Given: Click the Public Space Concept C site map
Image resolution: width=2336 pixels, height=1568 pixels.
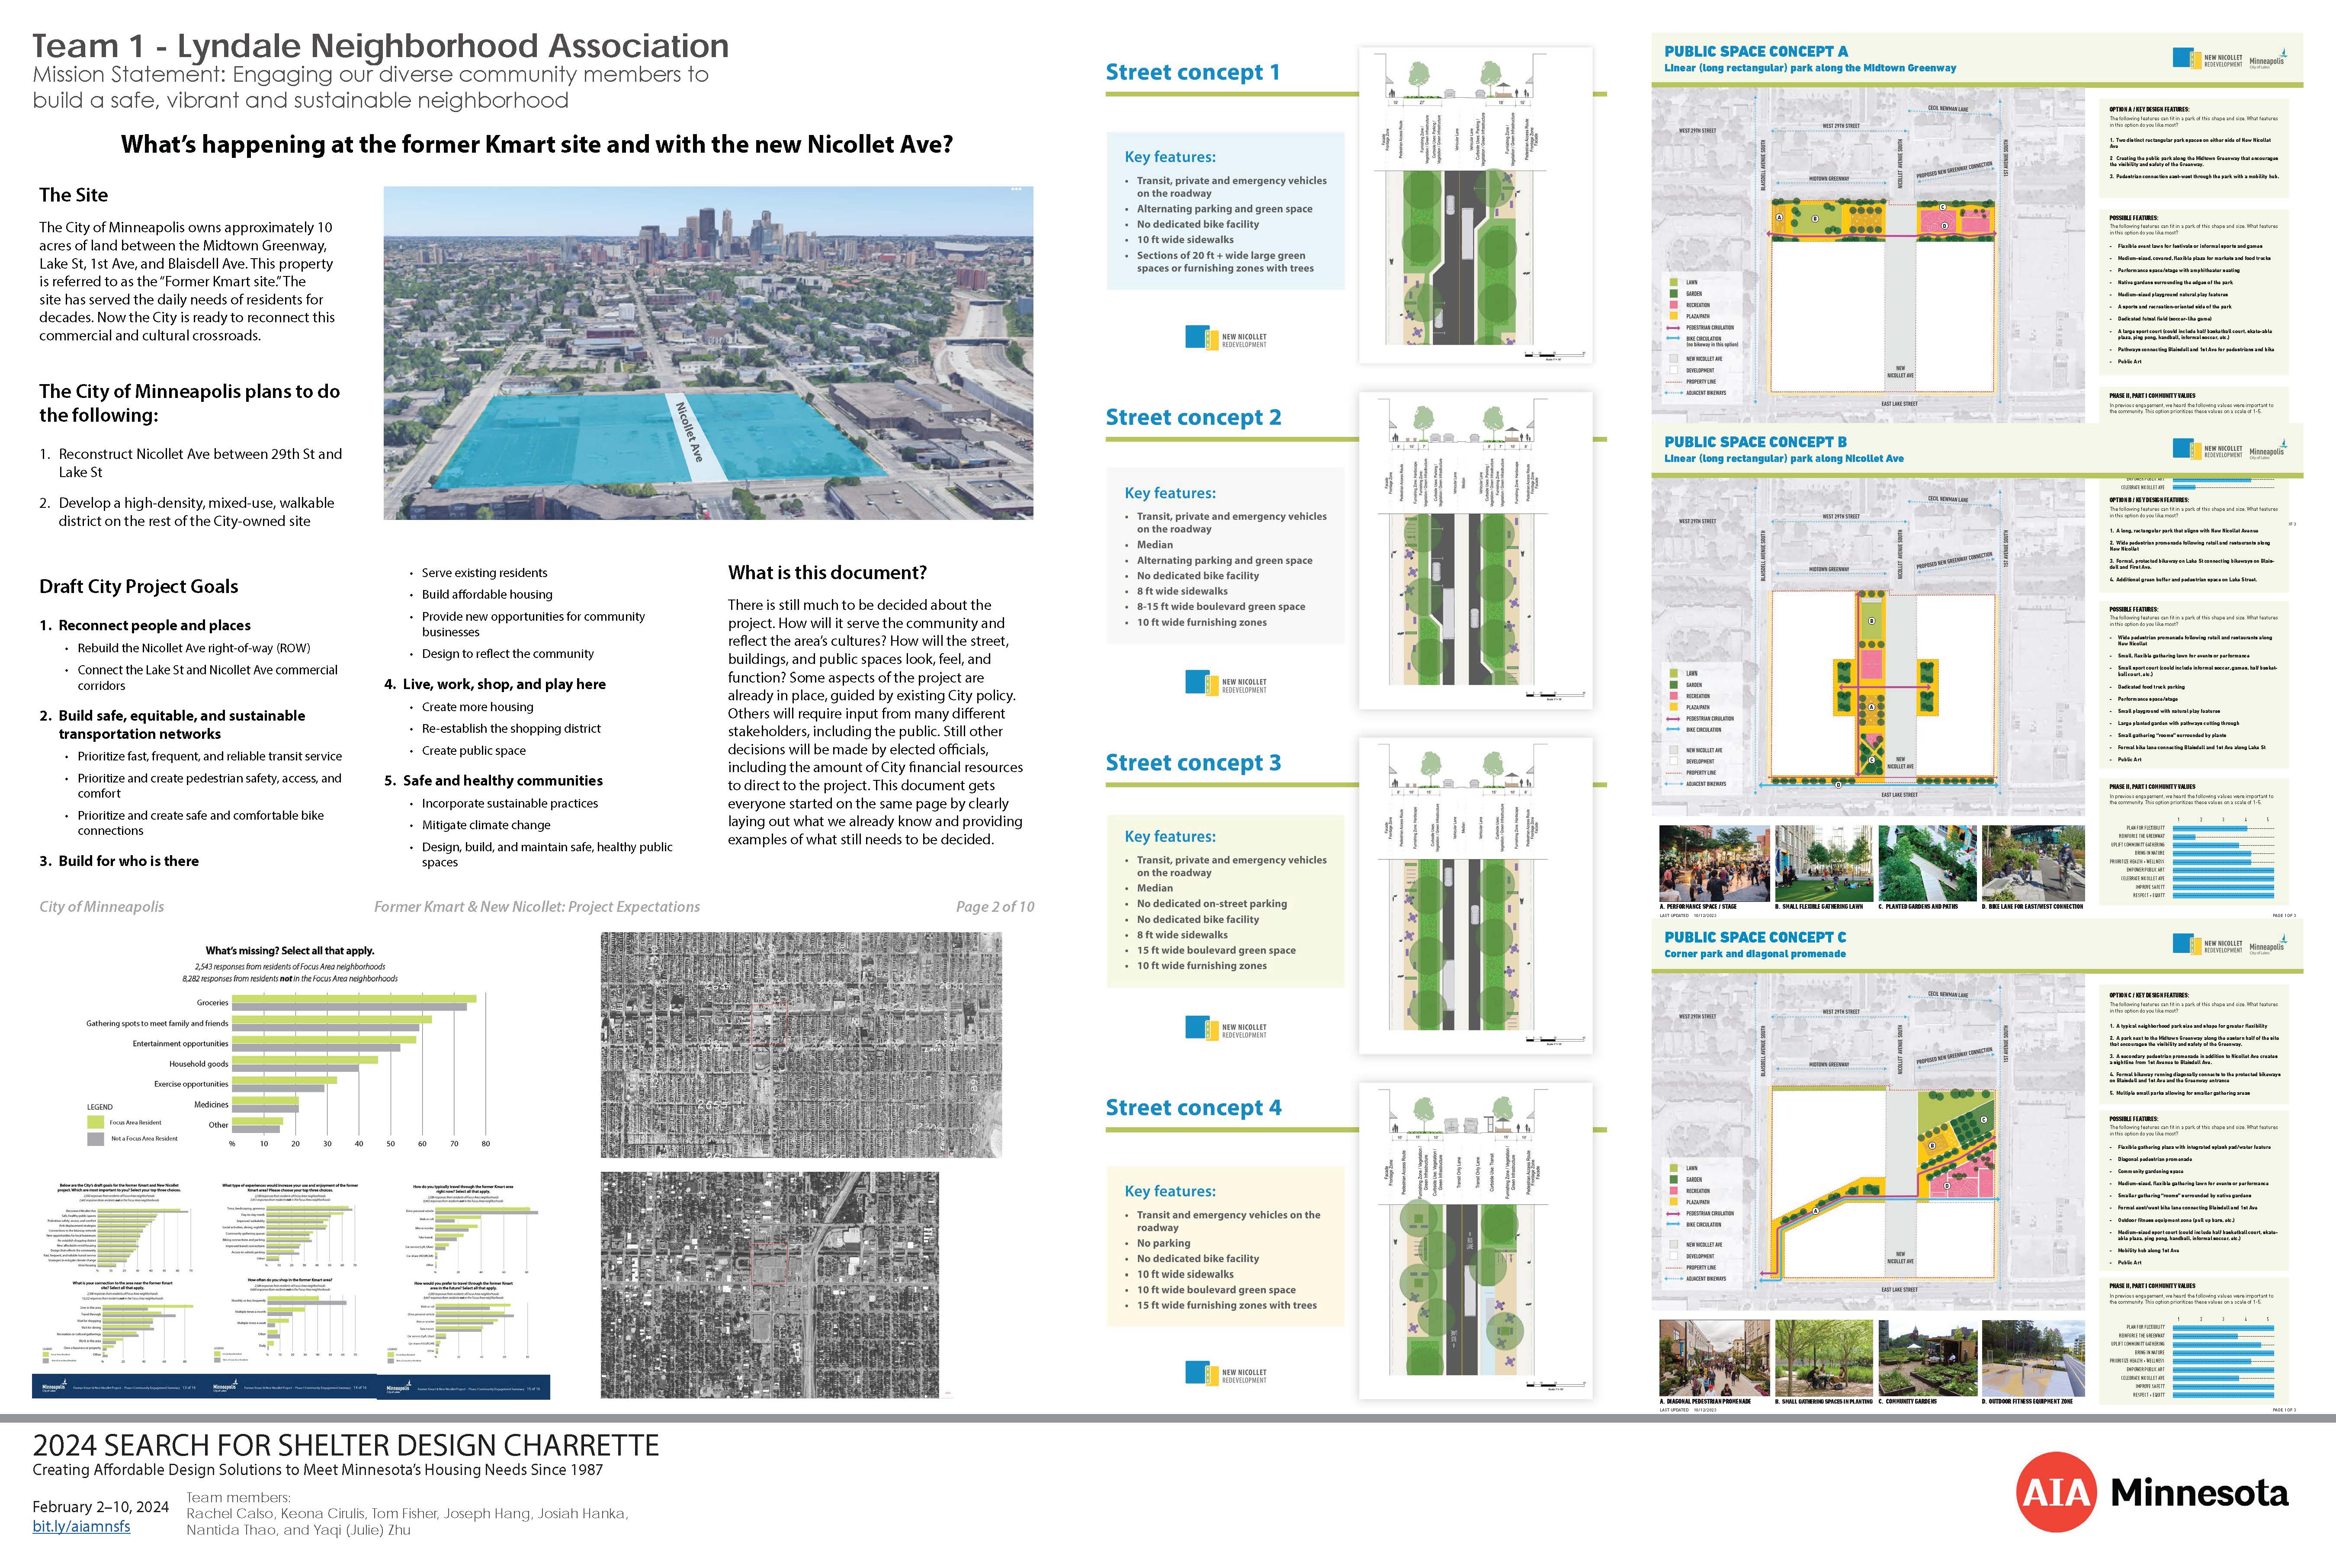Looking at the screenshot, I should (1868, 1142).
